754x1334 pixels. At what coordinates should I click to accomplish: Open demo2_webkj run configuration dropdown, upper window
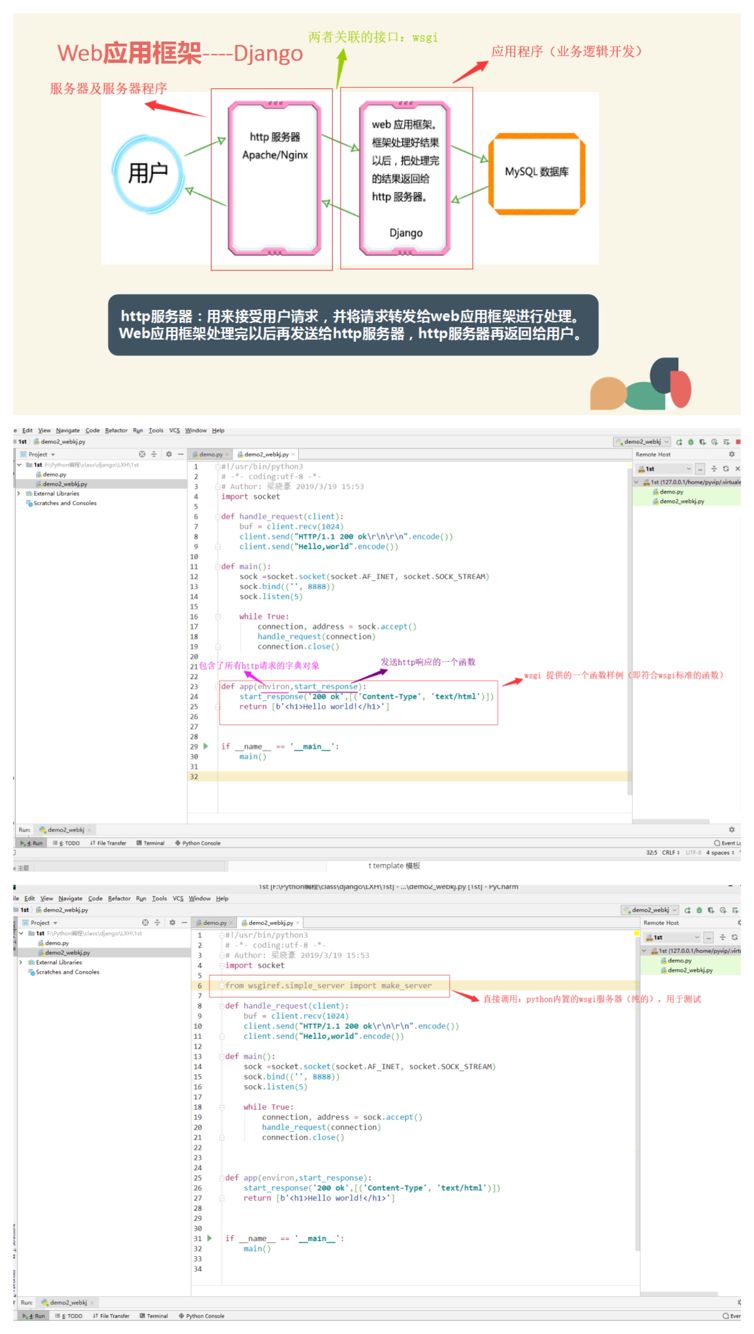coord(643,441)
